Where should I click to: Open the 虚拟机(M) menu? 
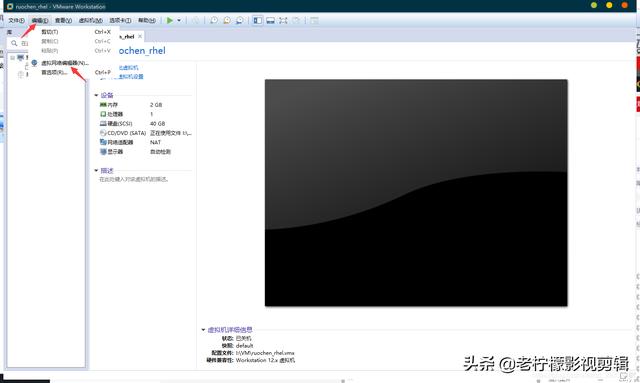[91, 20]
